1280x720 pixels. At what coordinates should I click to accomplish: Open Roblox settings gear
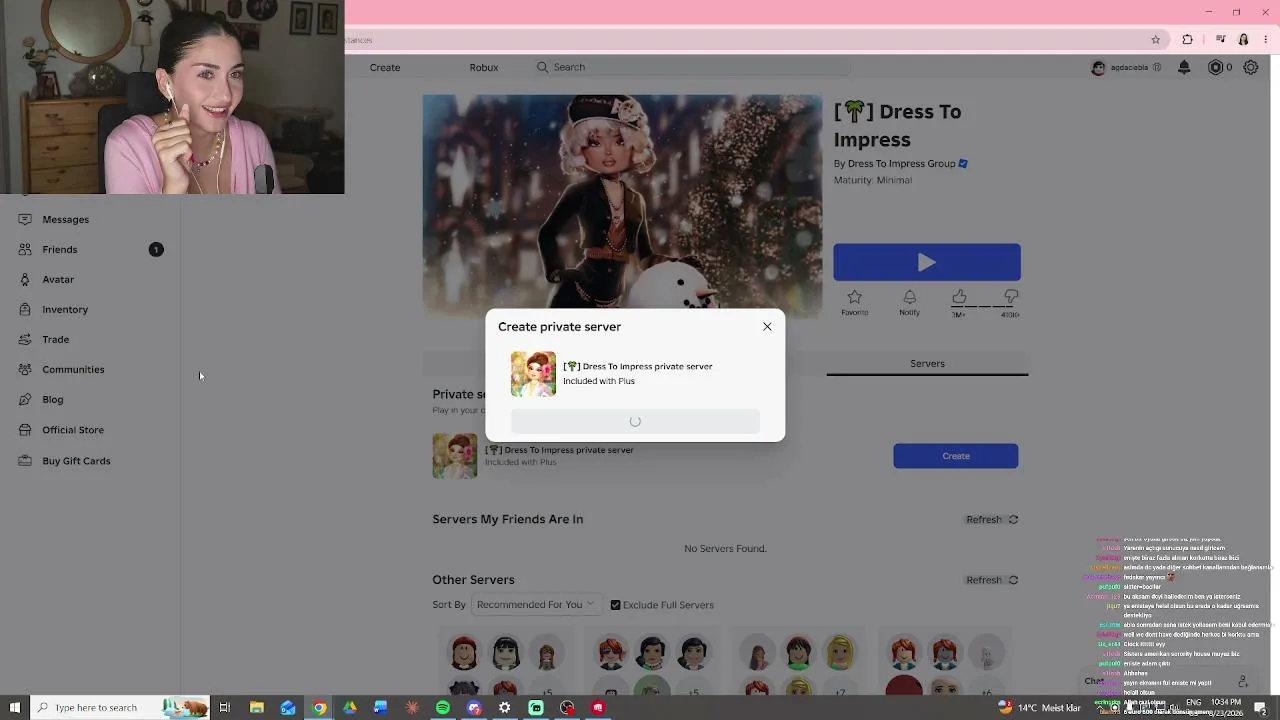[1251, 67]
